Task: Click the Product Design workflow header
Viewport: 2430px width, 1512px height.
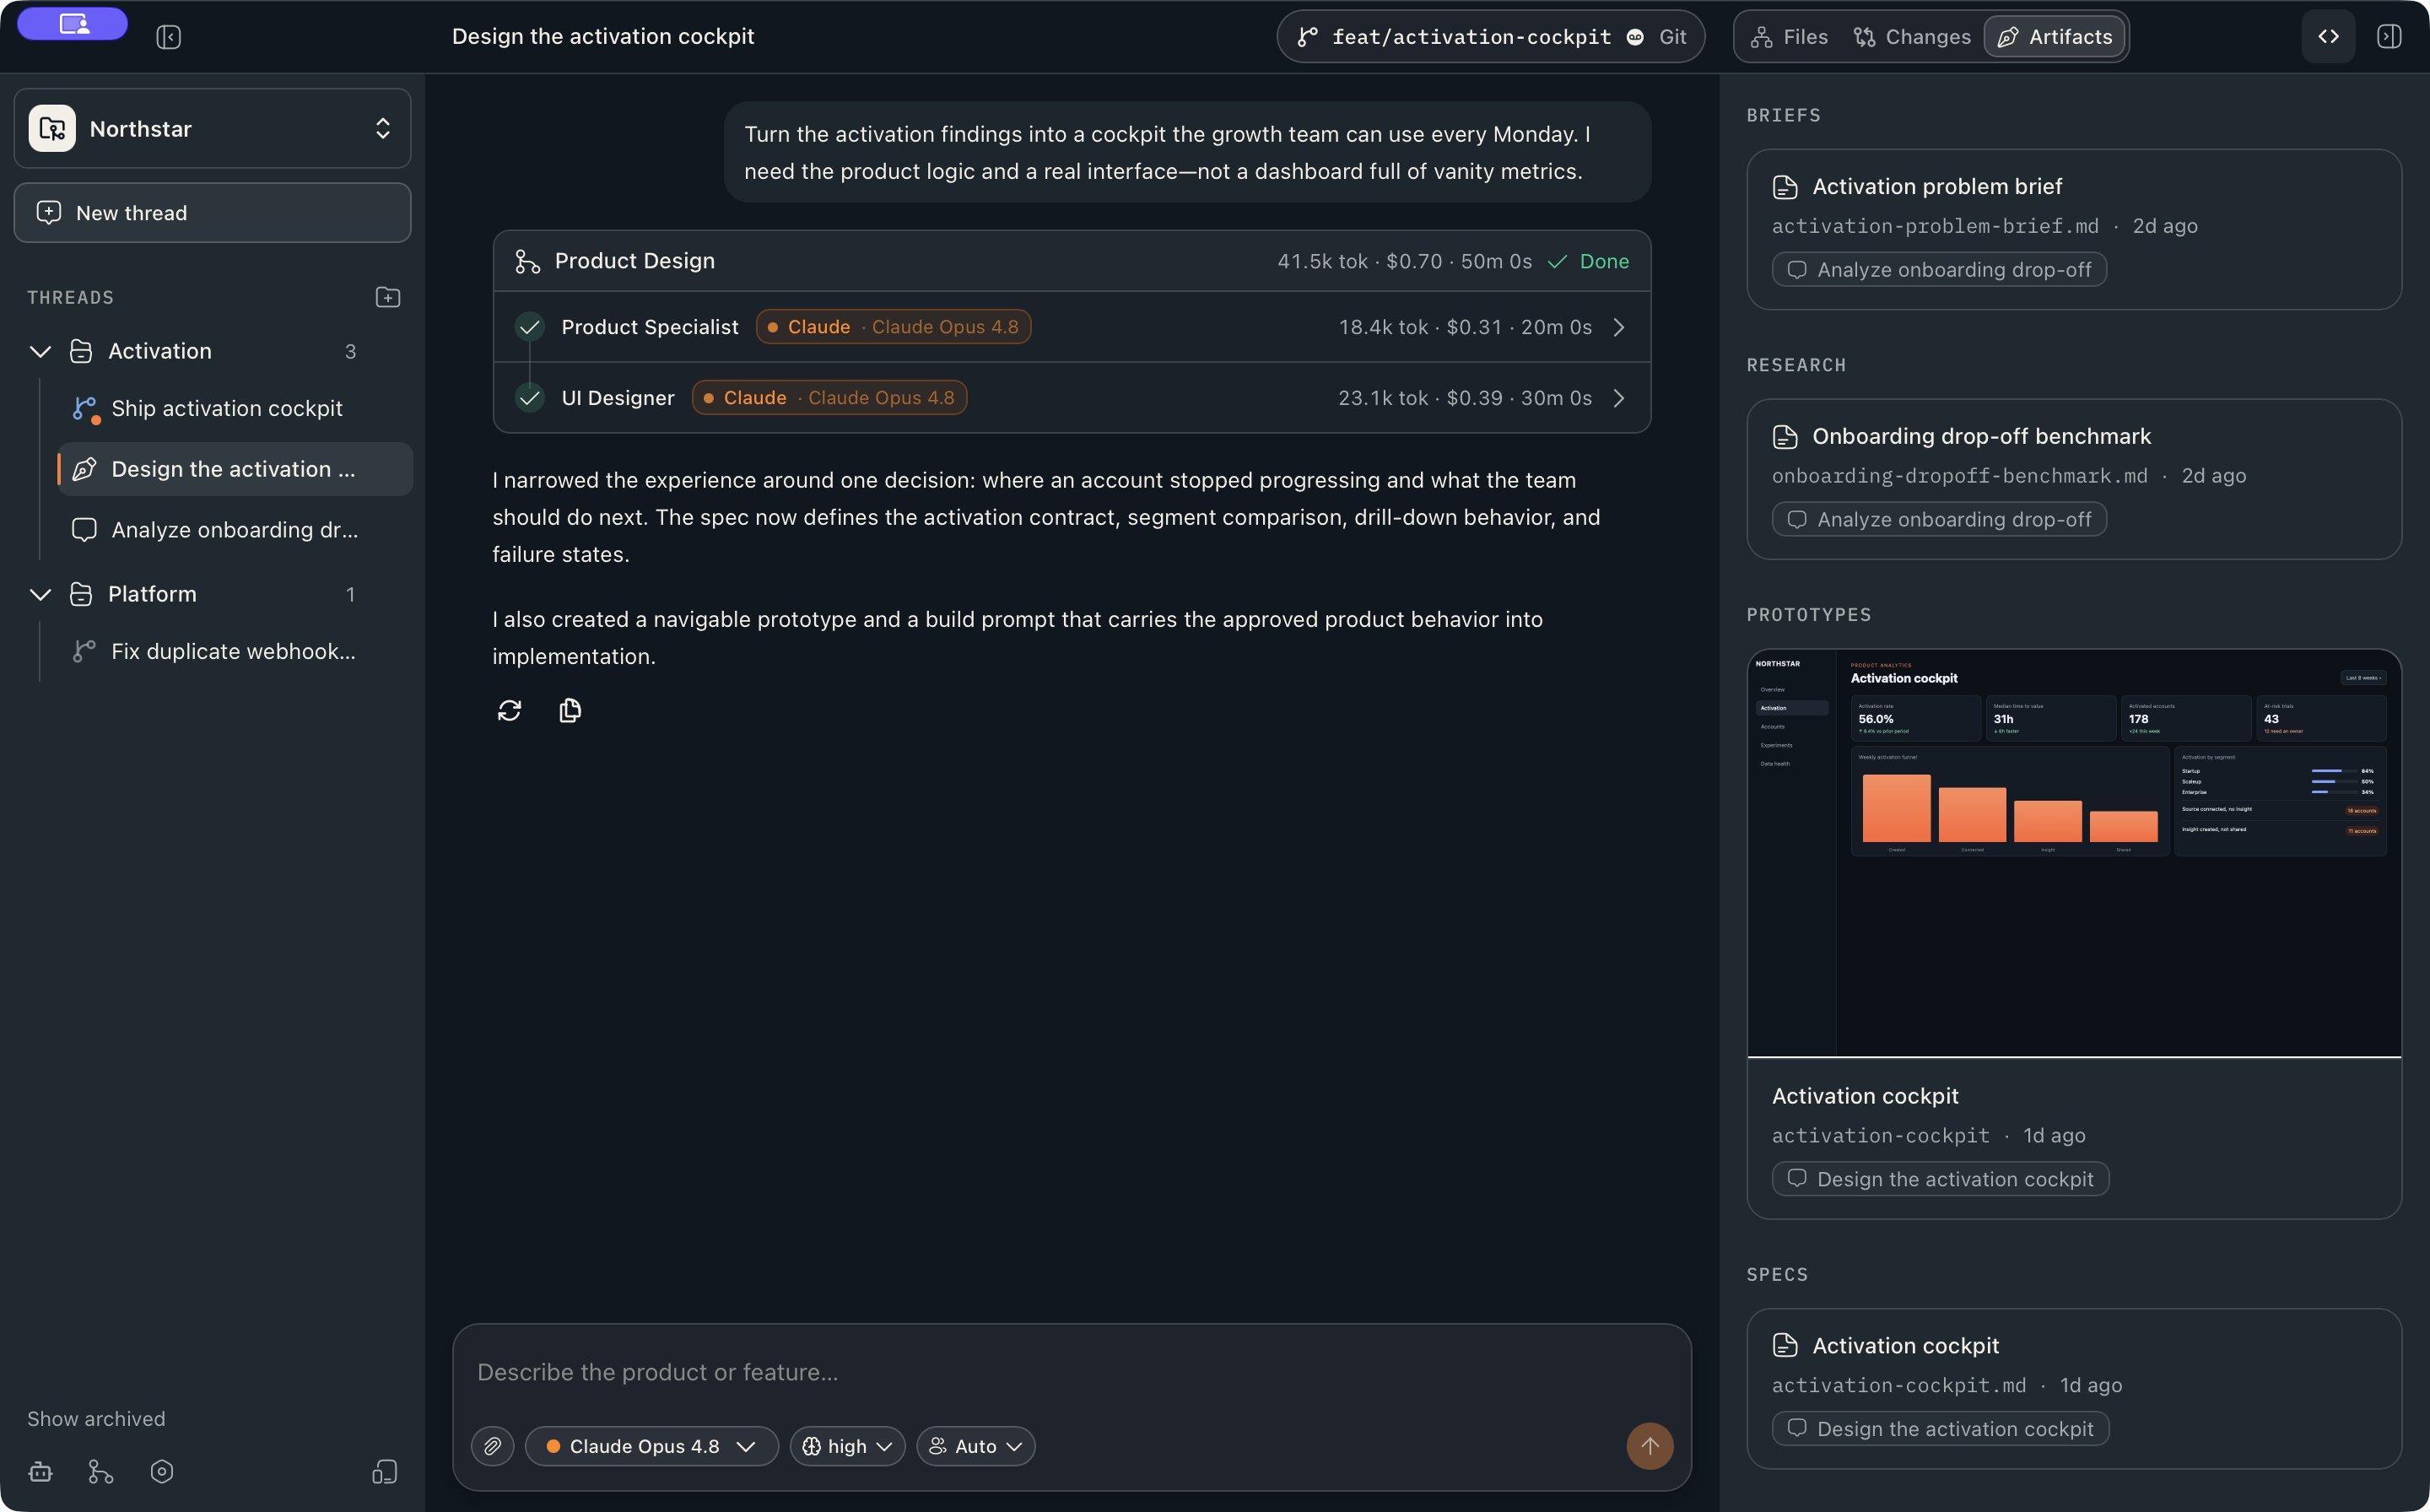Action: pos(1071,261)
